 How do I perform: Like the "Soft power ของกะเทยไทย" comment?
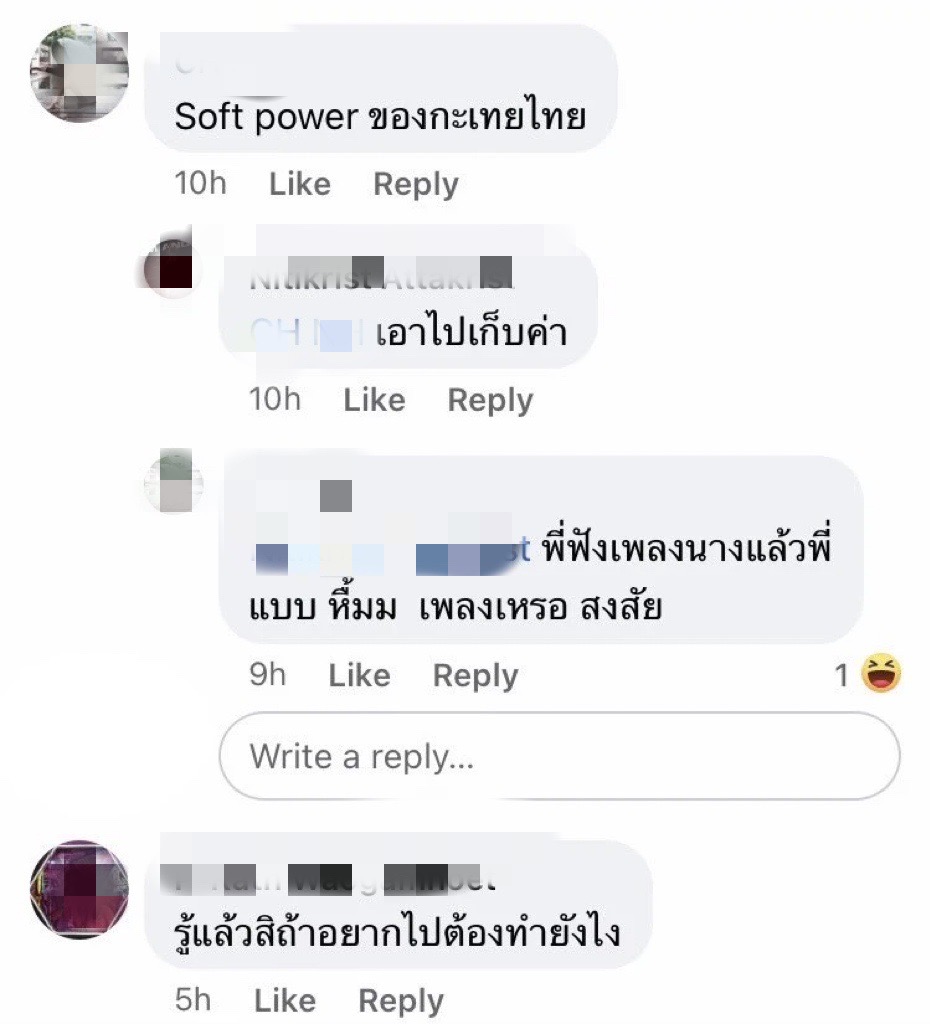pyautogui.click(x=300, y=184)
